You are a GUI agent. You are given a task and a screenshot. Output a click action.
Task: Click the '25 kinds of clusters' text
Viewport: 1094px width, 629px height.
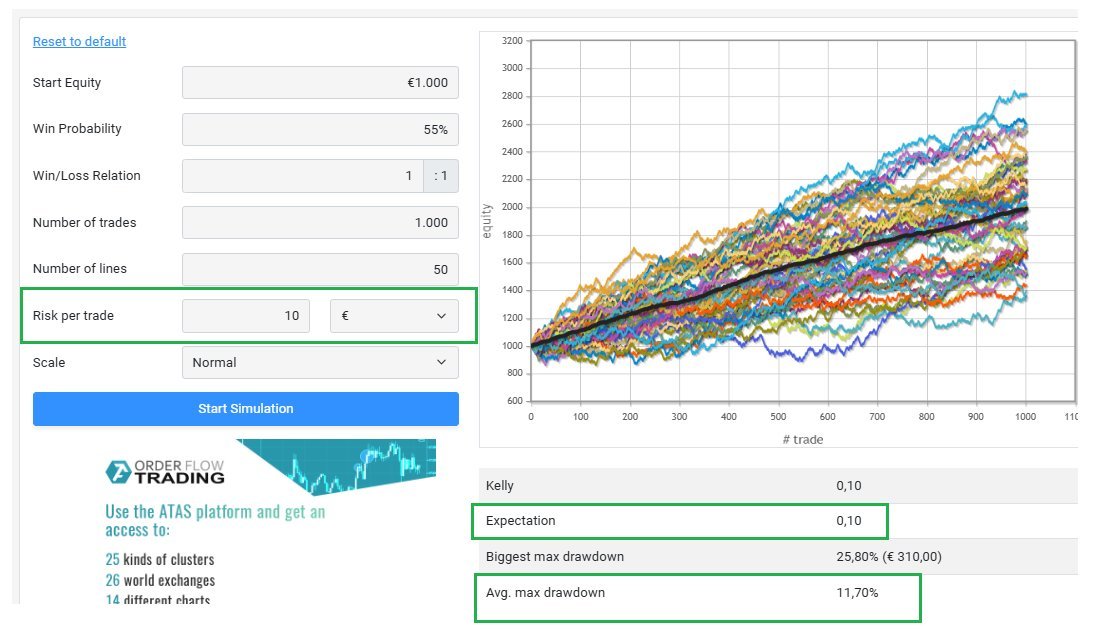[160, 559]
